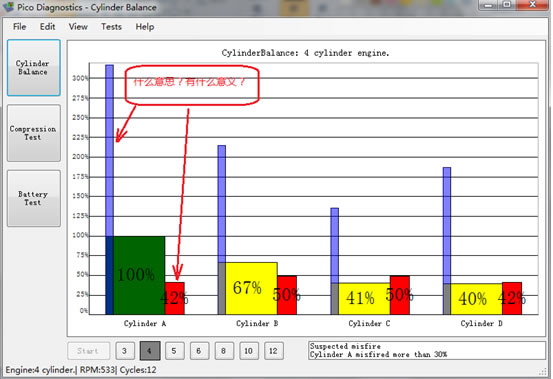
Task: Click the green 100% Cylinder A bar
Action: pyautogui.click(x=139, y=275)
